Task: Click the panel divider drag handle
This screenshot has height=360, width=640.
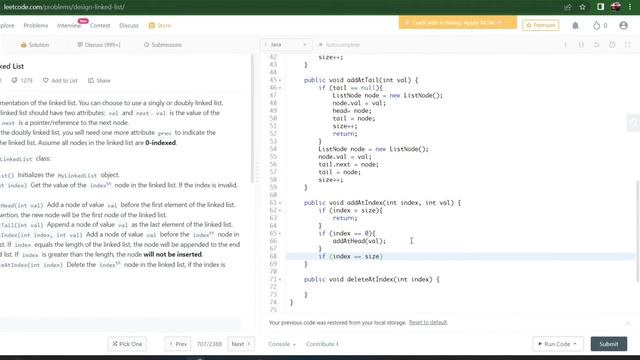Action: [257, 171]
